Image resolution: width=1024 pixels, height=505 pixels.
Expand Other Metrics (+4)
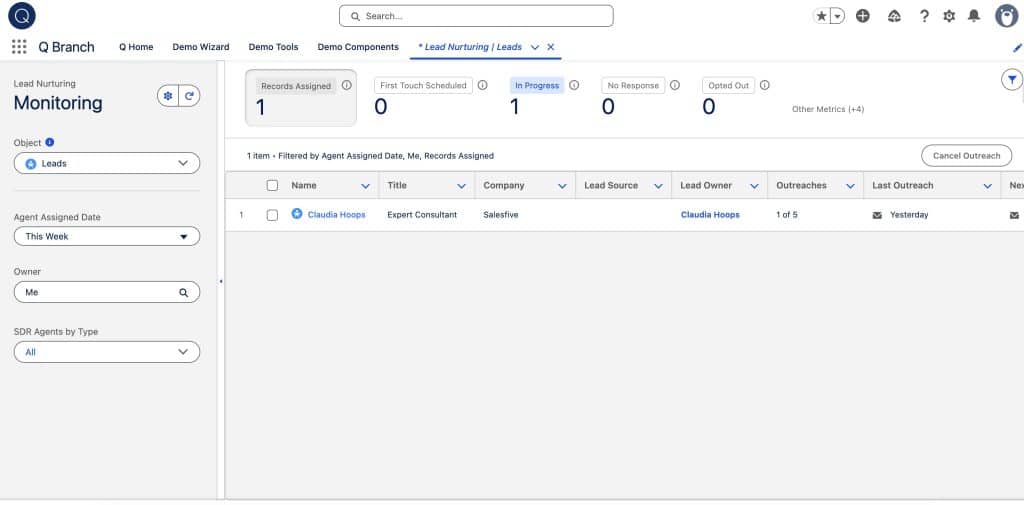[x=828, y=109]
